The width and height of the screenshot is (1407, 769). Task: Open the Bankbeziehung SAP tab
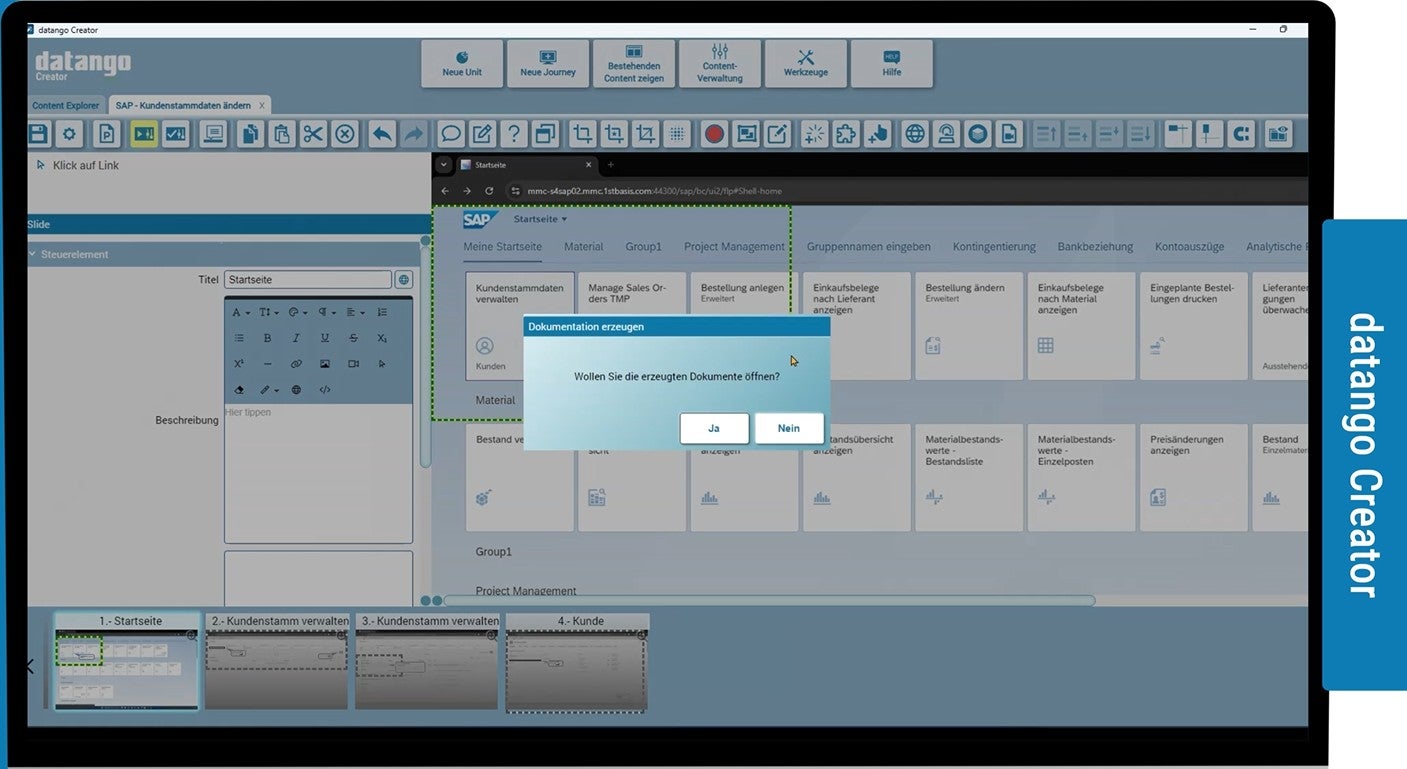pyautogui.click(x=1095, y=246)
